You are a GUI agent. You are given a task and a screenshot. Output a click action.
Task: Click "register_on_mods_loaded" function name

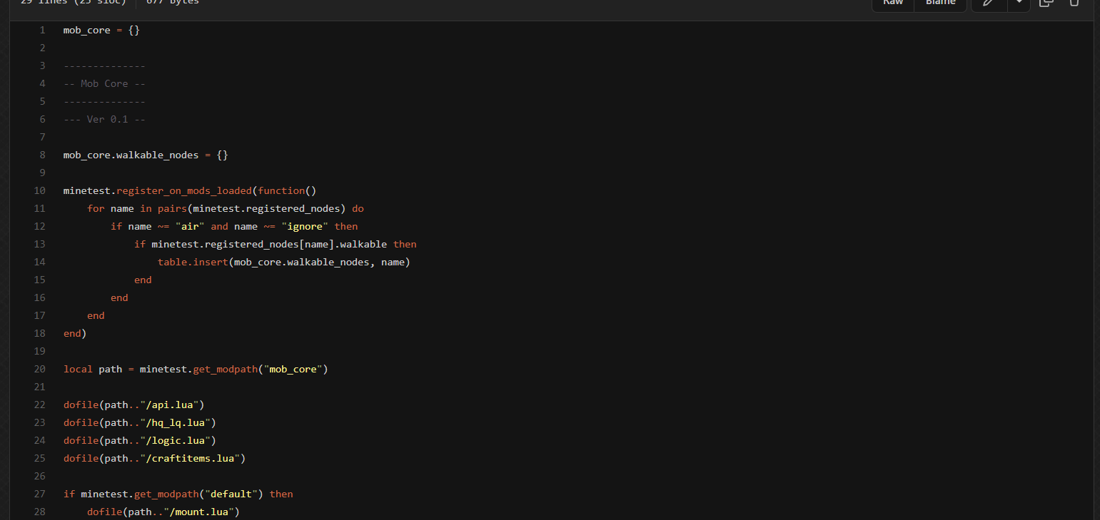click(184, 191)
